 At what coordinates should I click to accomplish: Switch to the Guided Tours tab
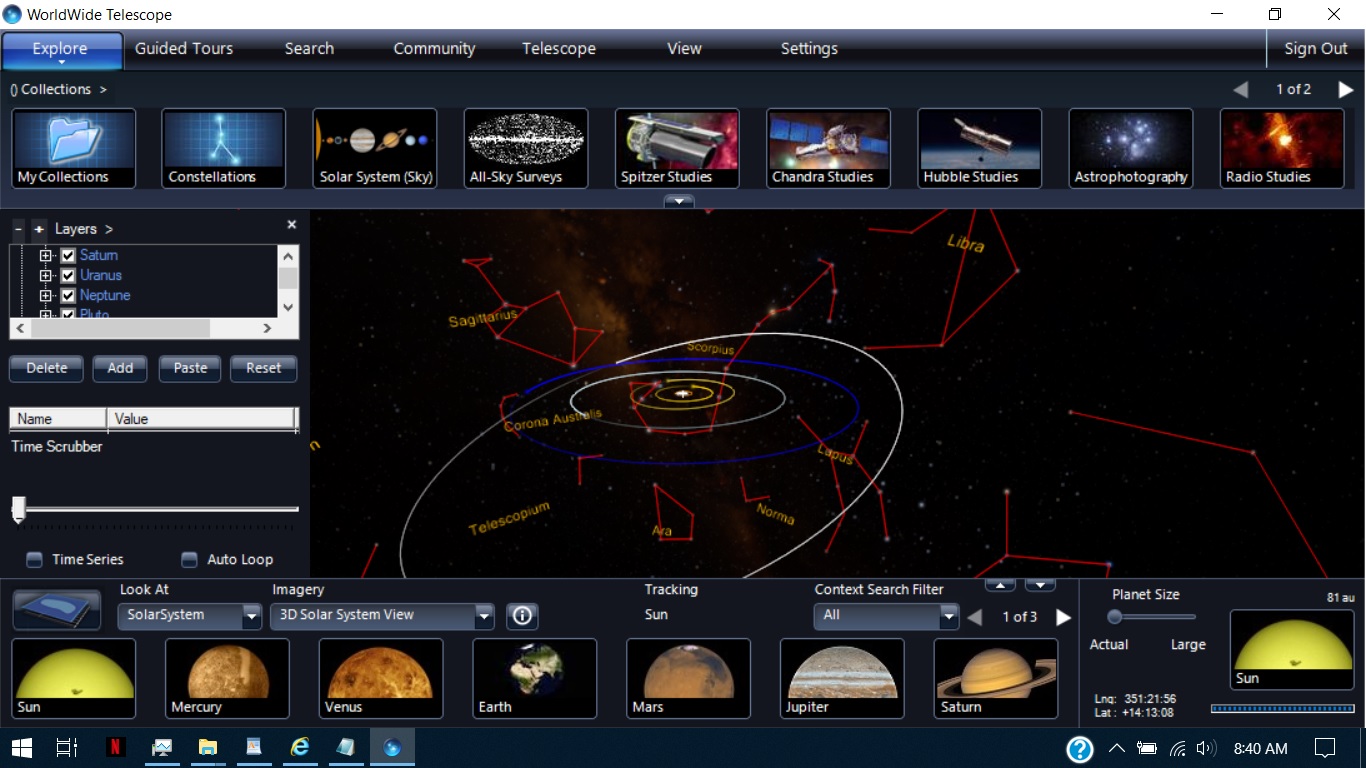184,48
